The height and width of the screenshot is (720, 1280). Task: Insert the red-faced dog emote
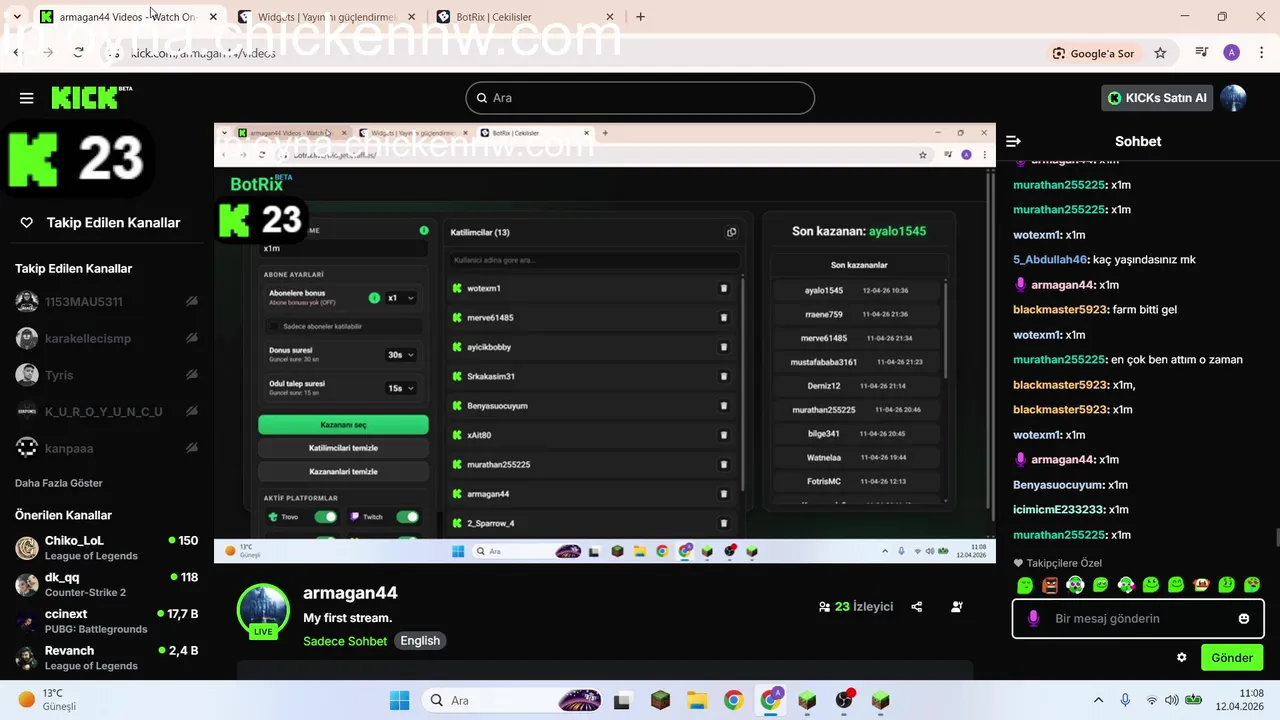1201,585
